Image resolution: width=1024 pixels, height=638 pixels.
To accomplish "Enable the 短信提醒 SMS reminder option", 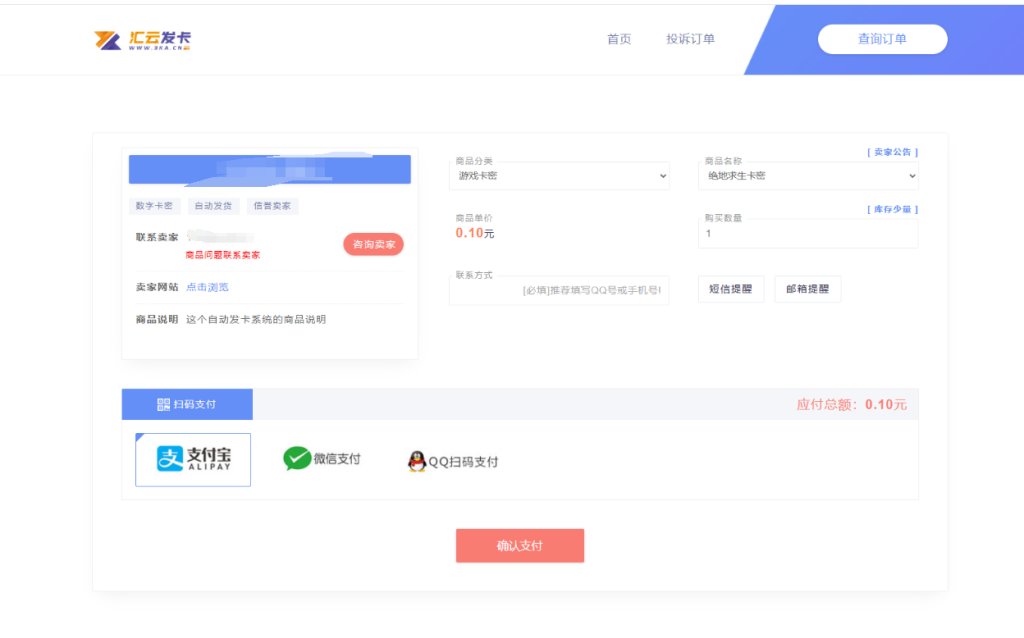I will (730, 288).
